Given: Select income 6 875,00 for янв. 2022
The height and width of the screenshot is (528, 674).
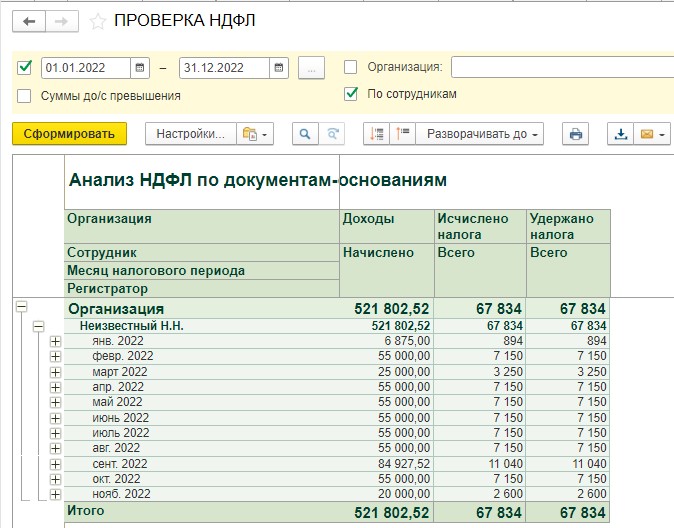Looking at the screenshot, I should click(386, 341).
